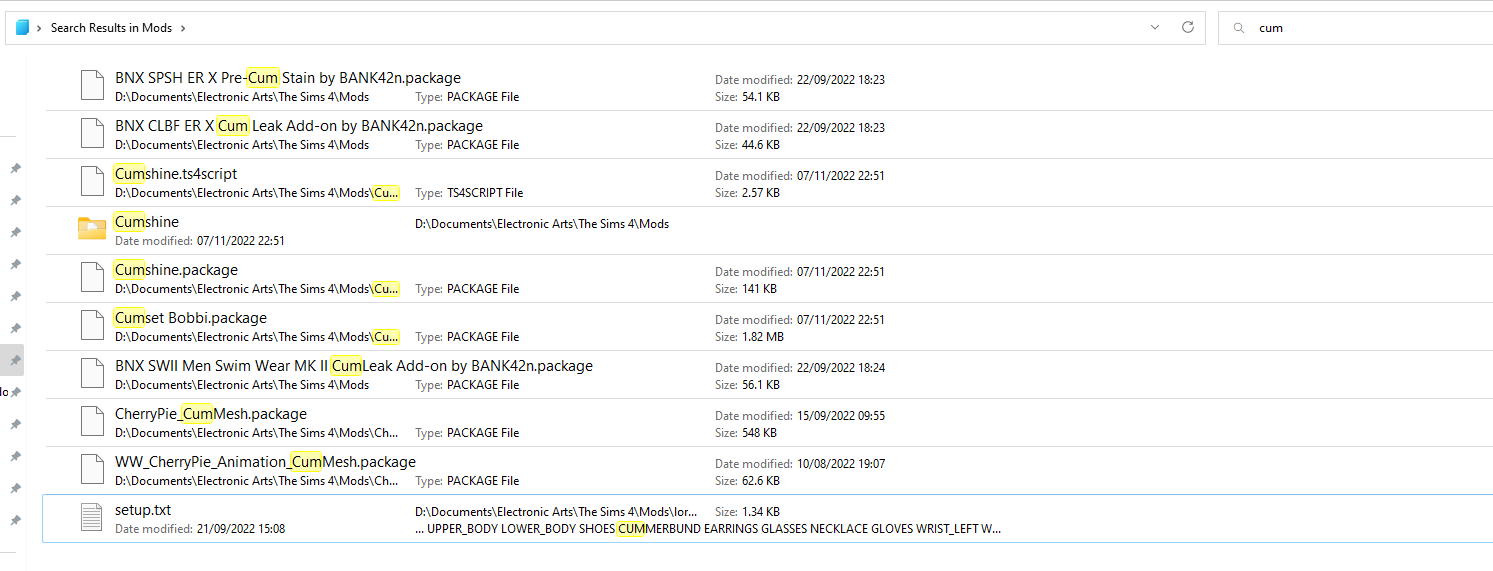Select CherryPie_ Mesh.package file icon
Viewport: 1493px width, 571px height.
(x=92, y=422)
